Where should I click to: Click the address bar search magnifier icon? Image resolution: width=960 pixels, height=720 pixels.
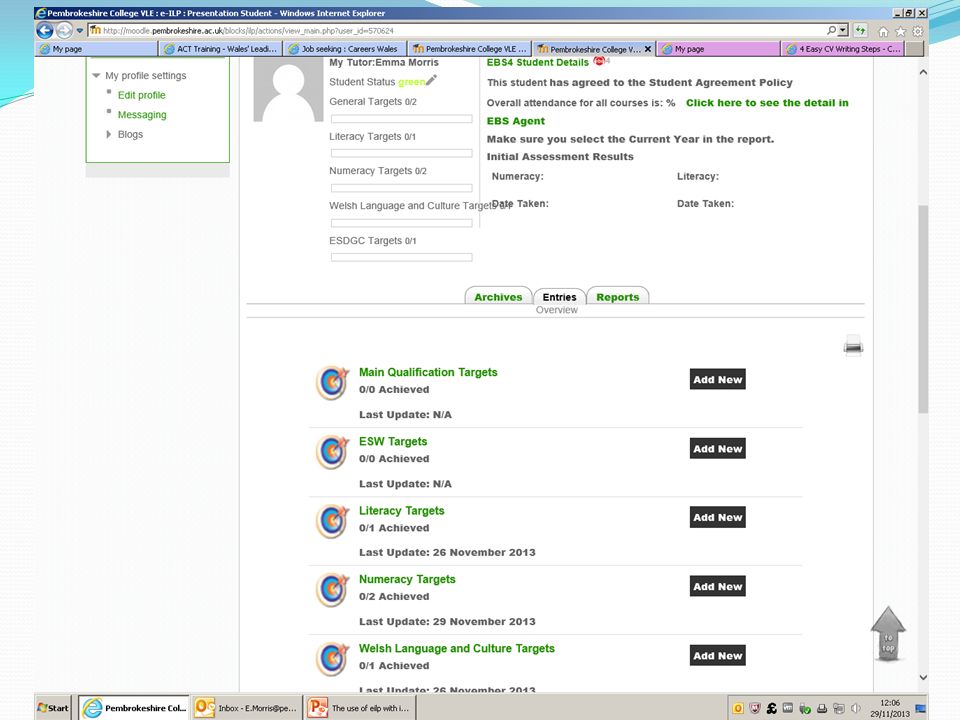[x=831, y=30]
